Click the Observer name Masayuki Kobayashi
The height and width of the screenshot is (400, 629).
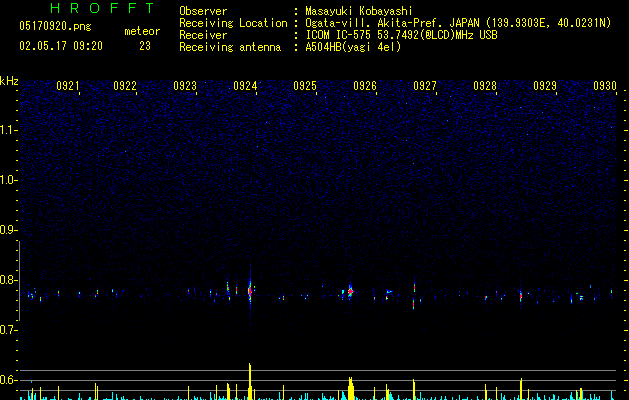click(359, 11)
